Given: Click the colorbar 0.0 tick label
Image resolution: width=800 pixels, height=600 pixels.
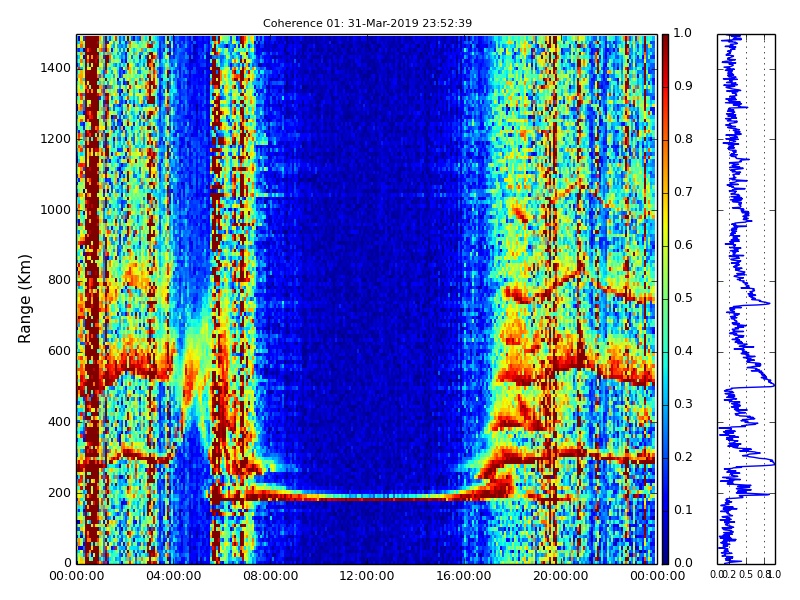Looking at the screenshot, I should click(683, 563).
